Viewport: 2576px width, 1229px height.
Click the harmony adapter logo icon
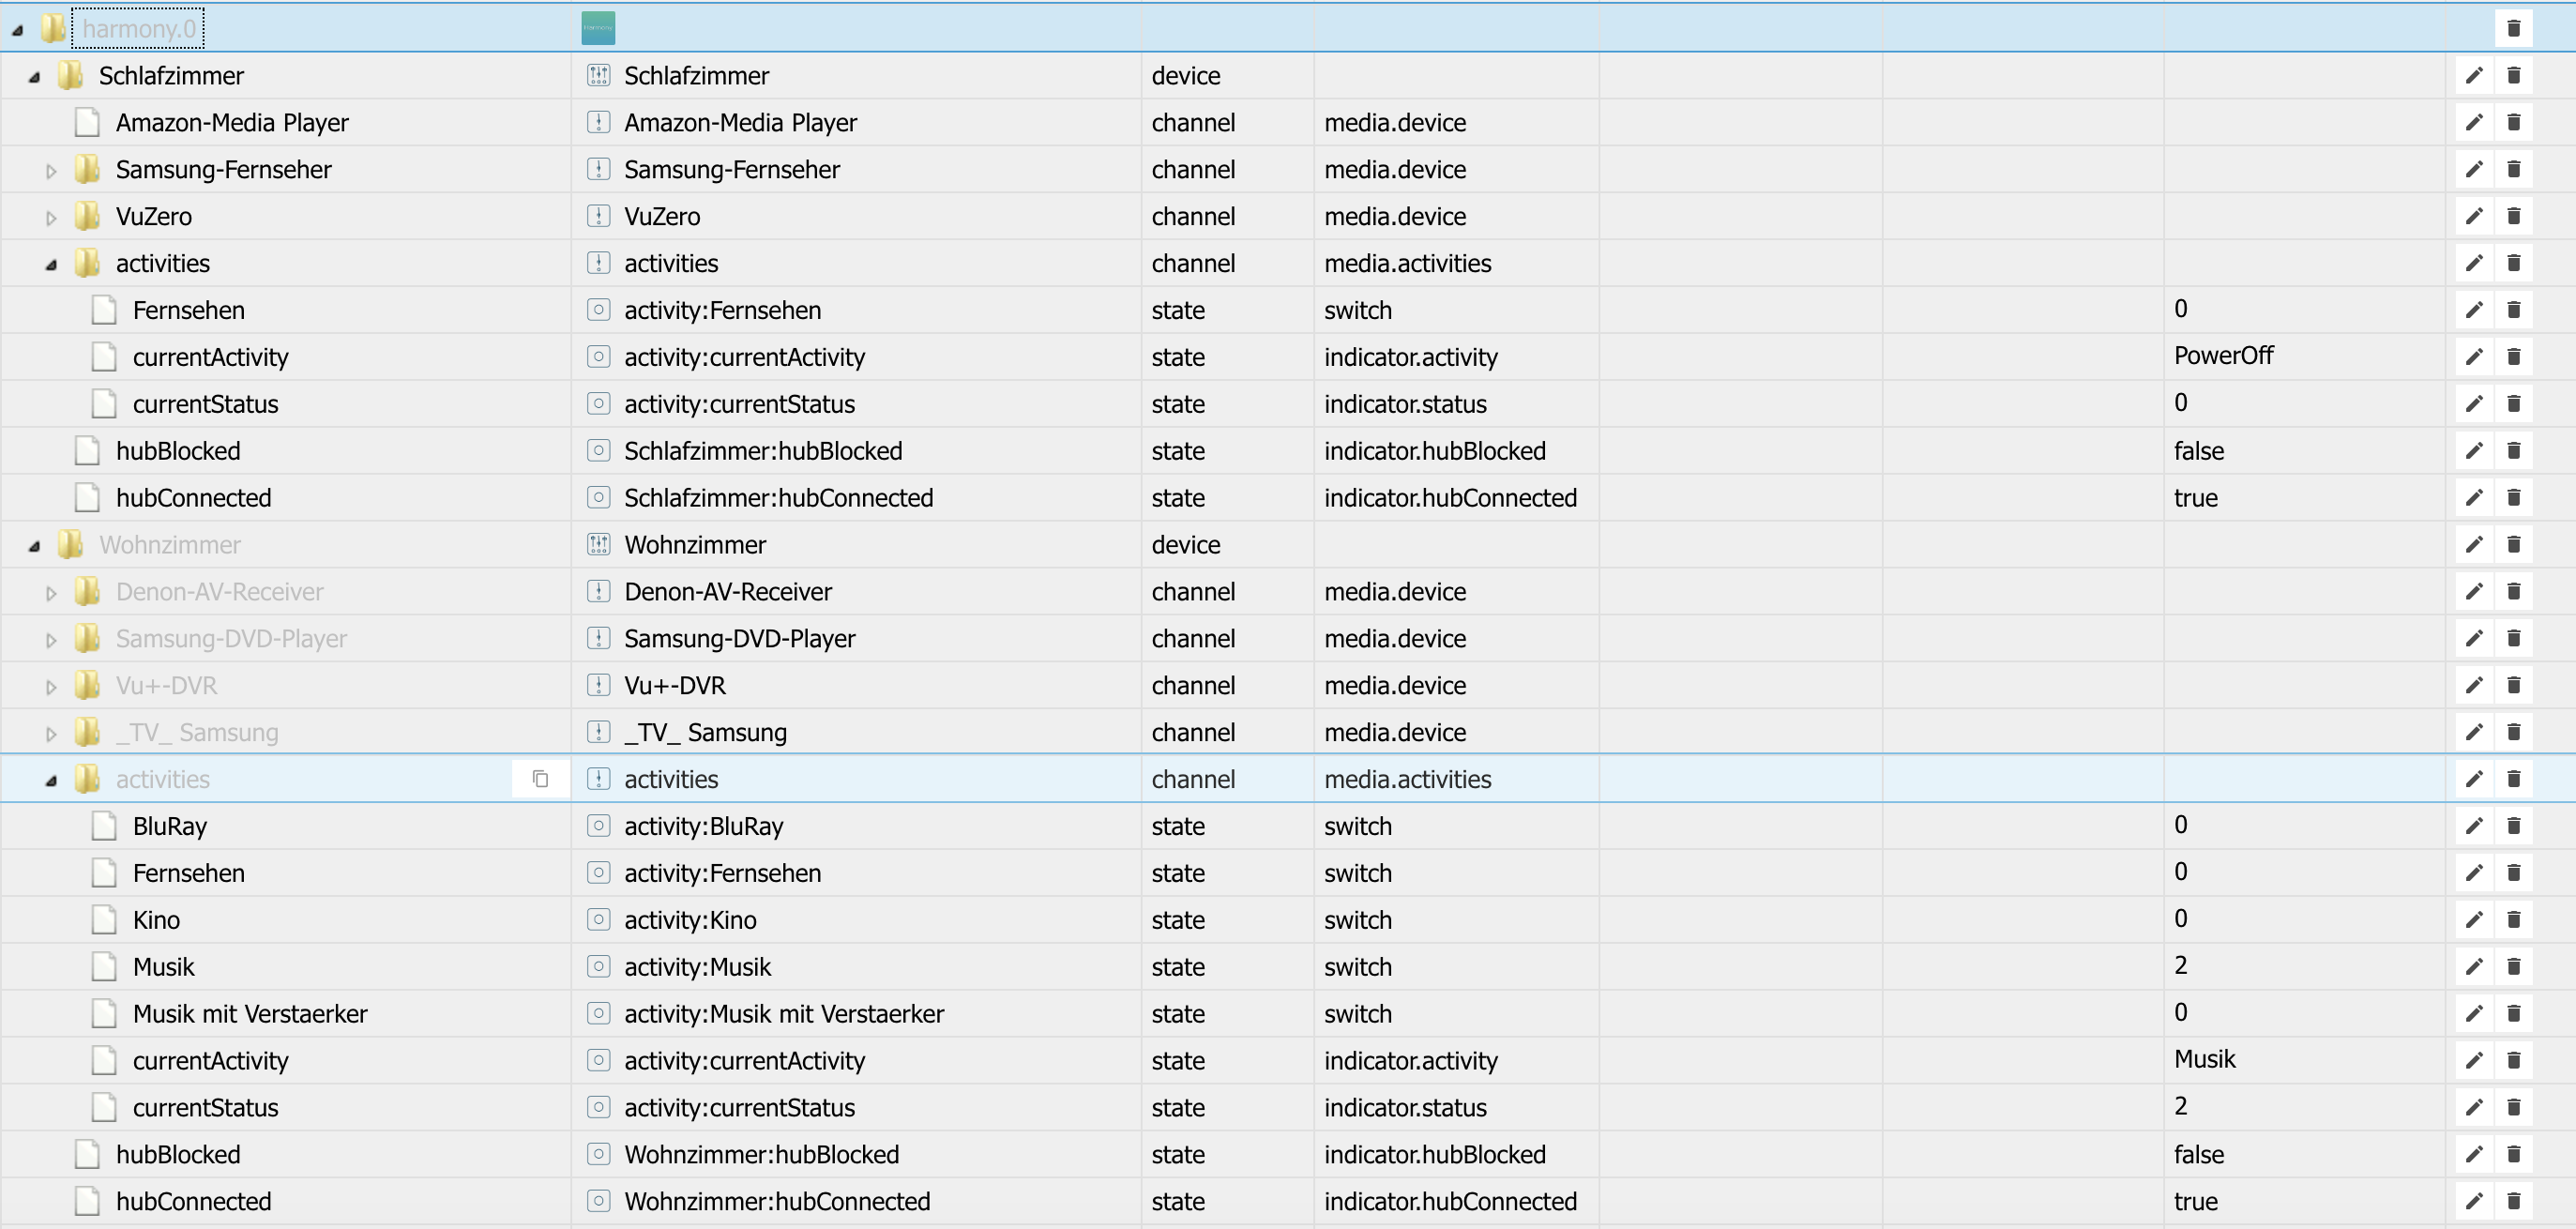coord(598,28)
